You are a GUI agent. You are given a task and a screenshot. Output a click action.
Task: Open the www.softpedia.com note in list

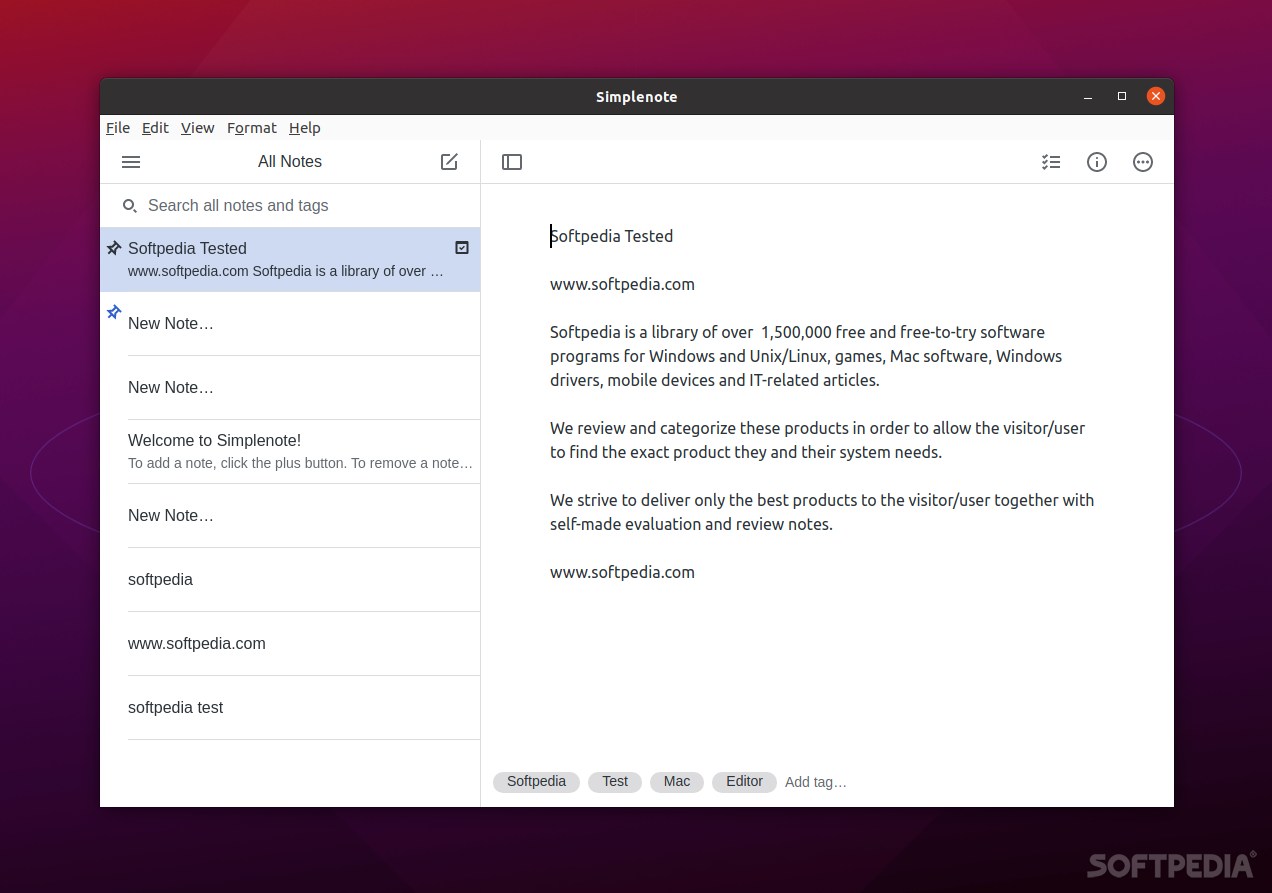pyautogui.click(x=290, y=644)
